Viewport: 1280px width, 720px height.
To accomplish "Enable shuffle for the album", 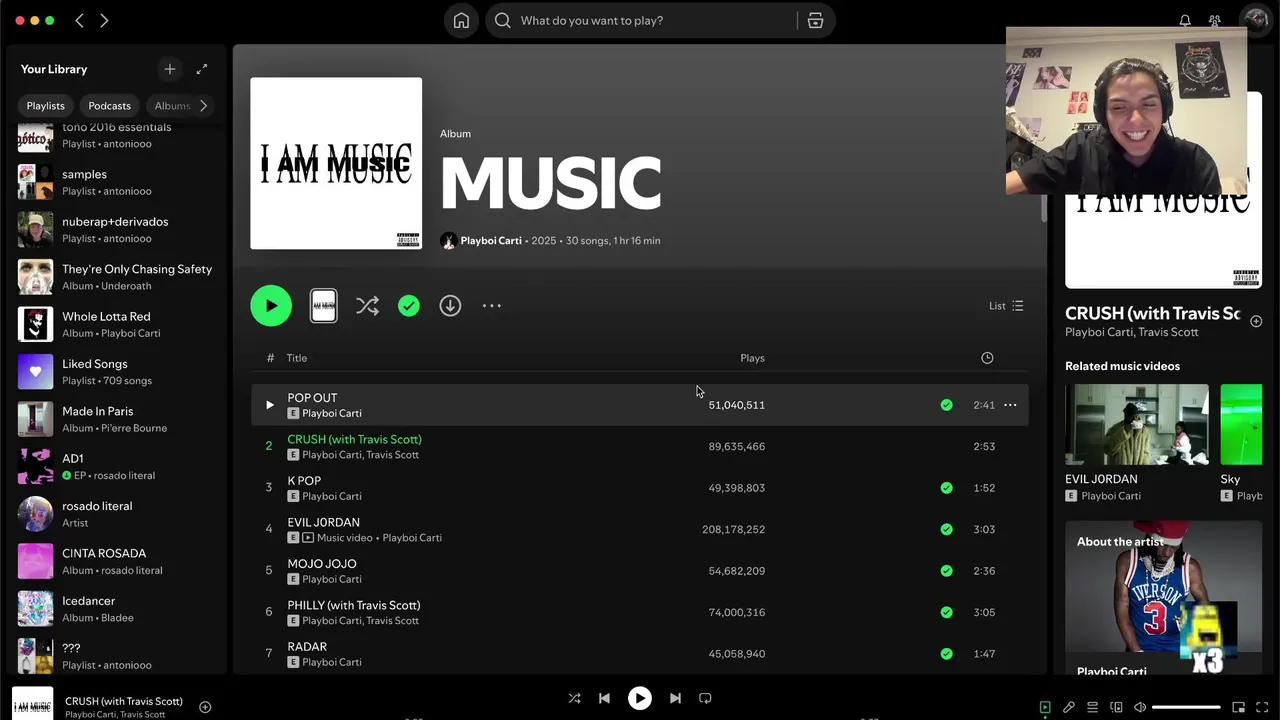I will 367,306.
